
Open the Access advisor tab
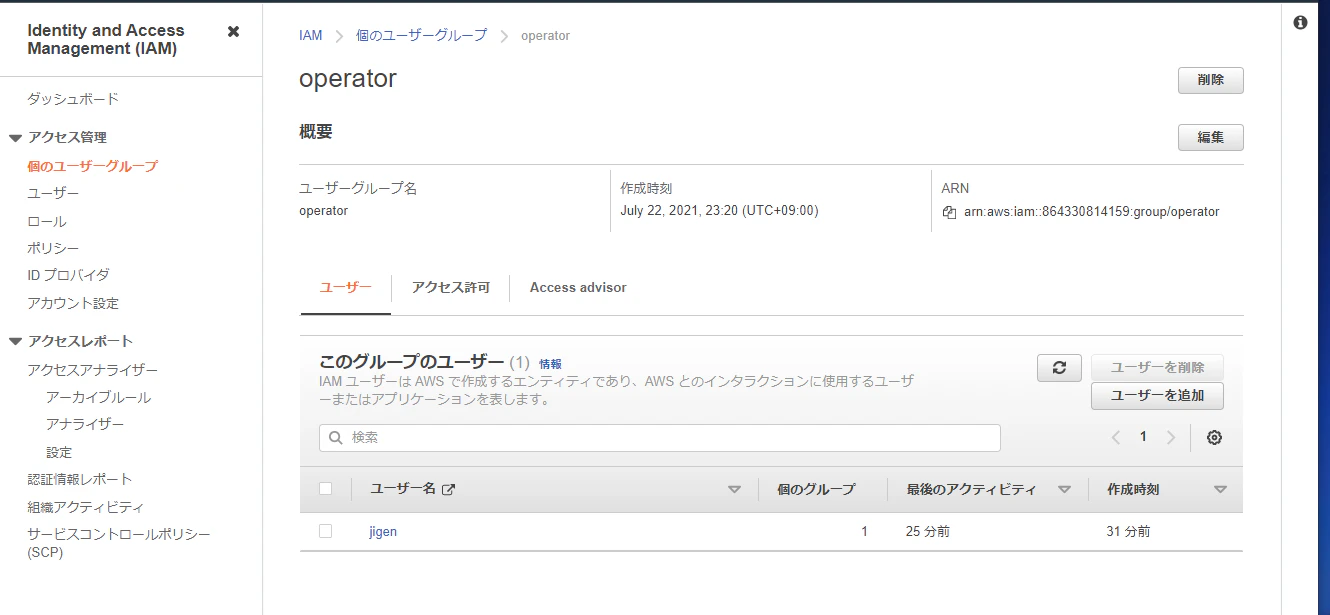(x=578, y=287)
